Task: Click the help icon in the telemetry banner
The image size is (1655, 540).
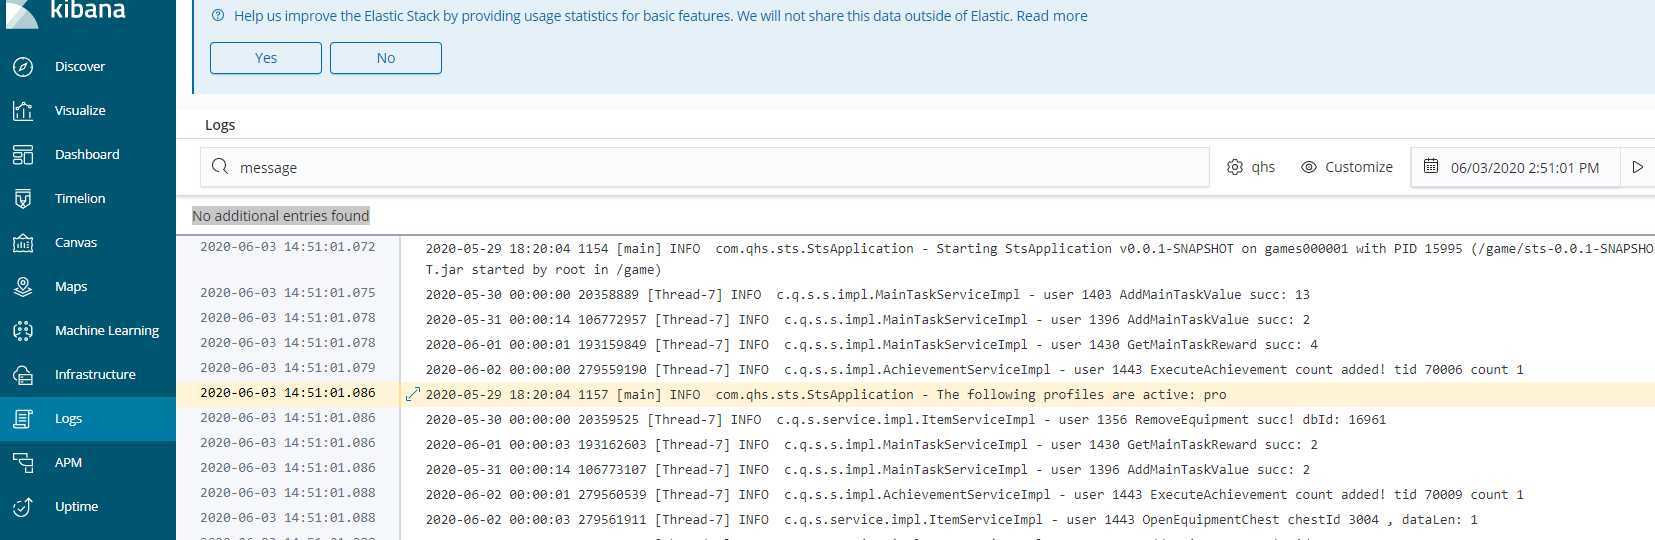Action: (218, 16)
